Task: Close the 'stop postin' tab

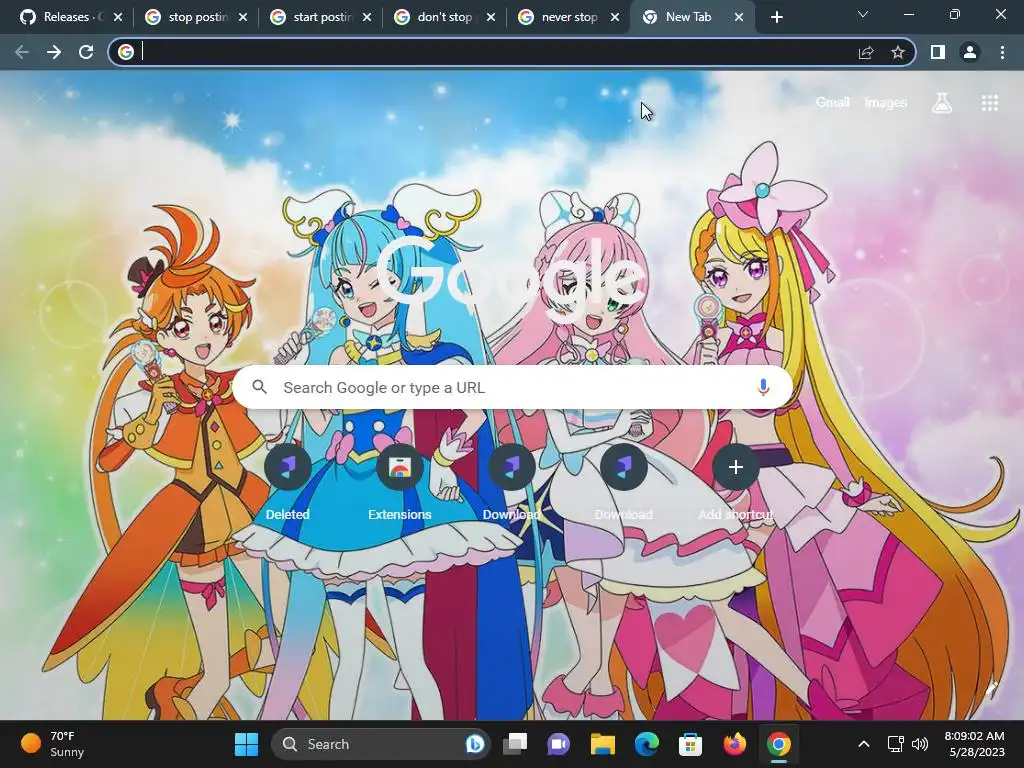Action: (x=243, y=17)
